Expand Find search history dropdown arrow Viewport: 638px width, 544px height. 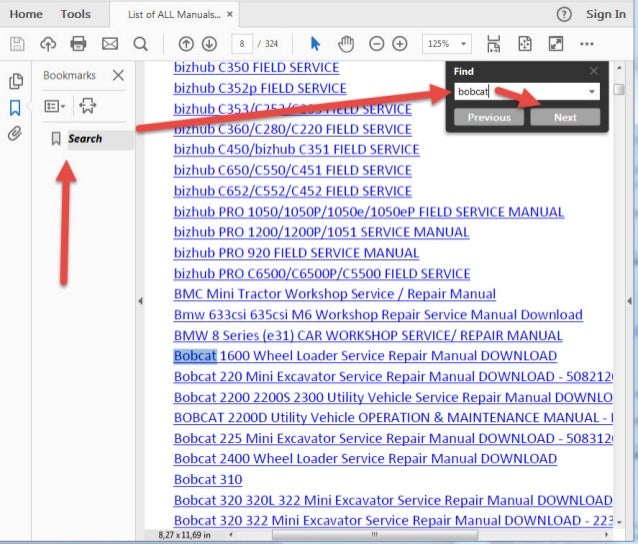pos(592,92)
